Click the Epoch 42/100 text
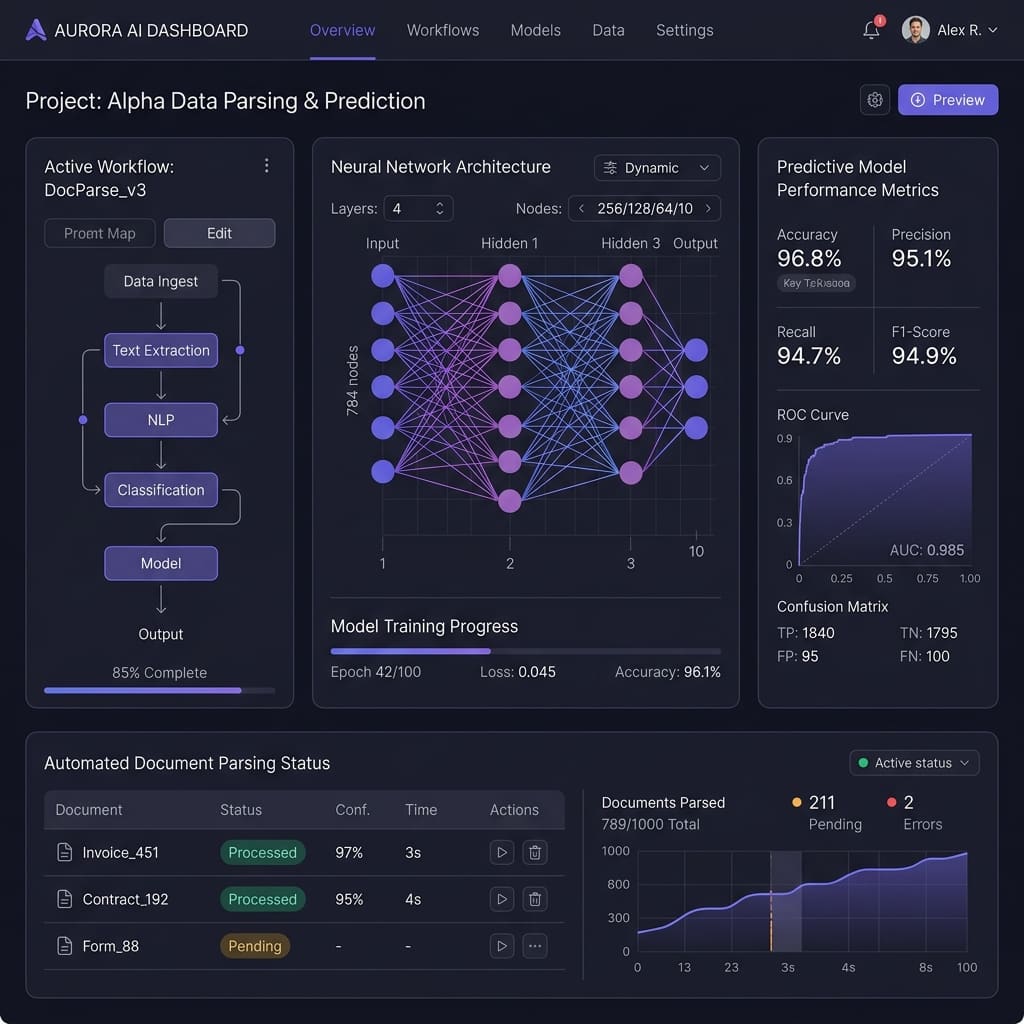This screenshot has height=1024, width=1024. click(376, 672)
